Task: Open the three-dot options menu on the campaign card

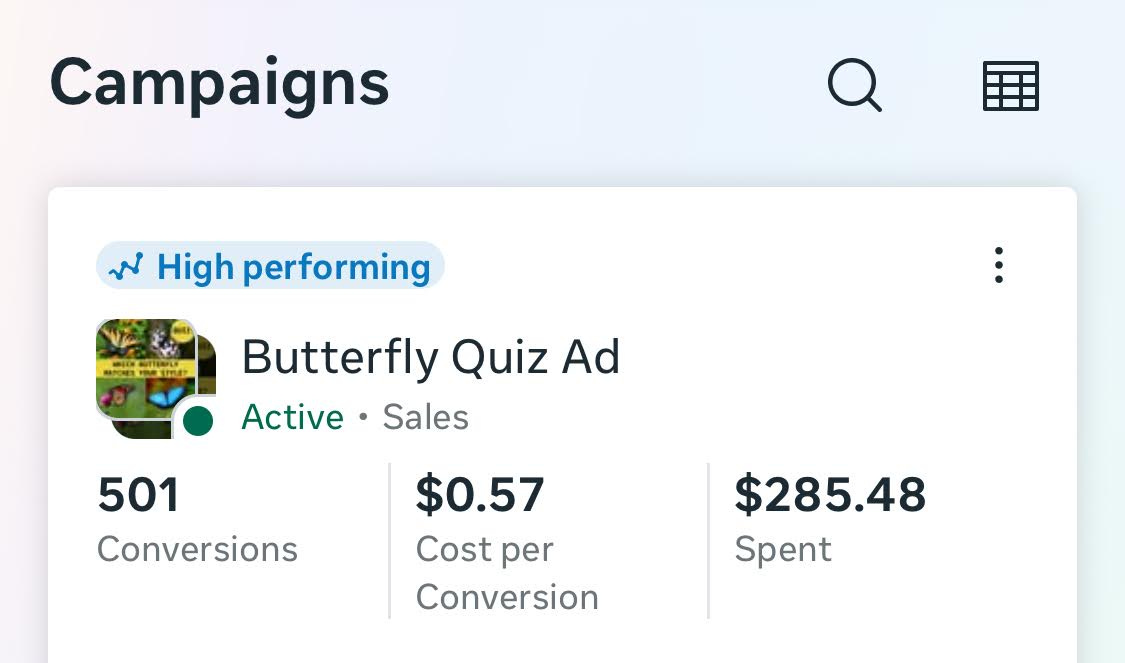Action: (x=998, y=266)
